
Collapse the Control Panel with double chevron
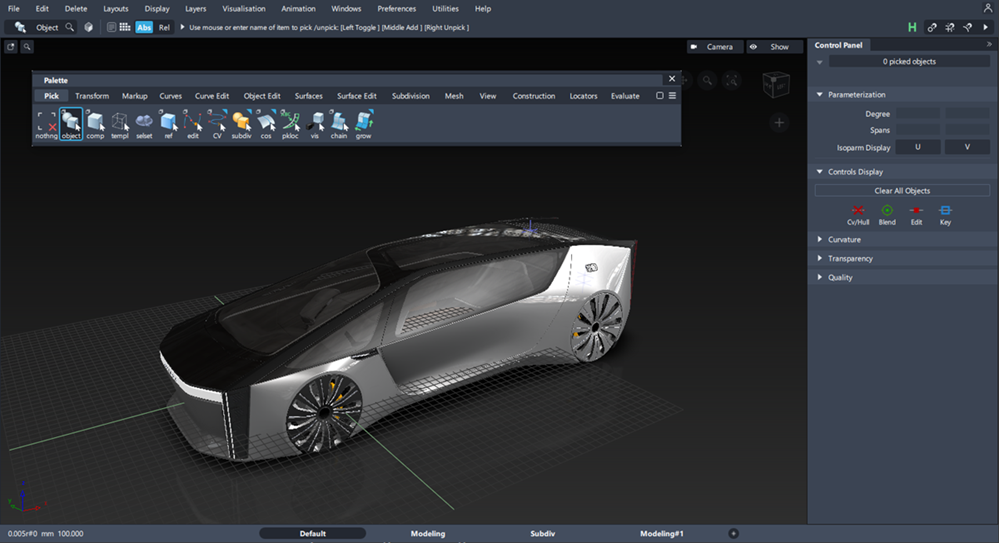989,45
